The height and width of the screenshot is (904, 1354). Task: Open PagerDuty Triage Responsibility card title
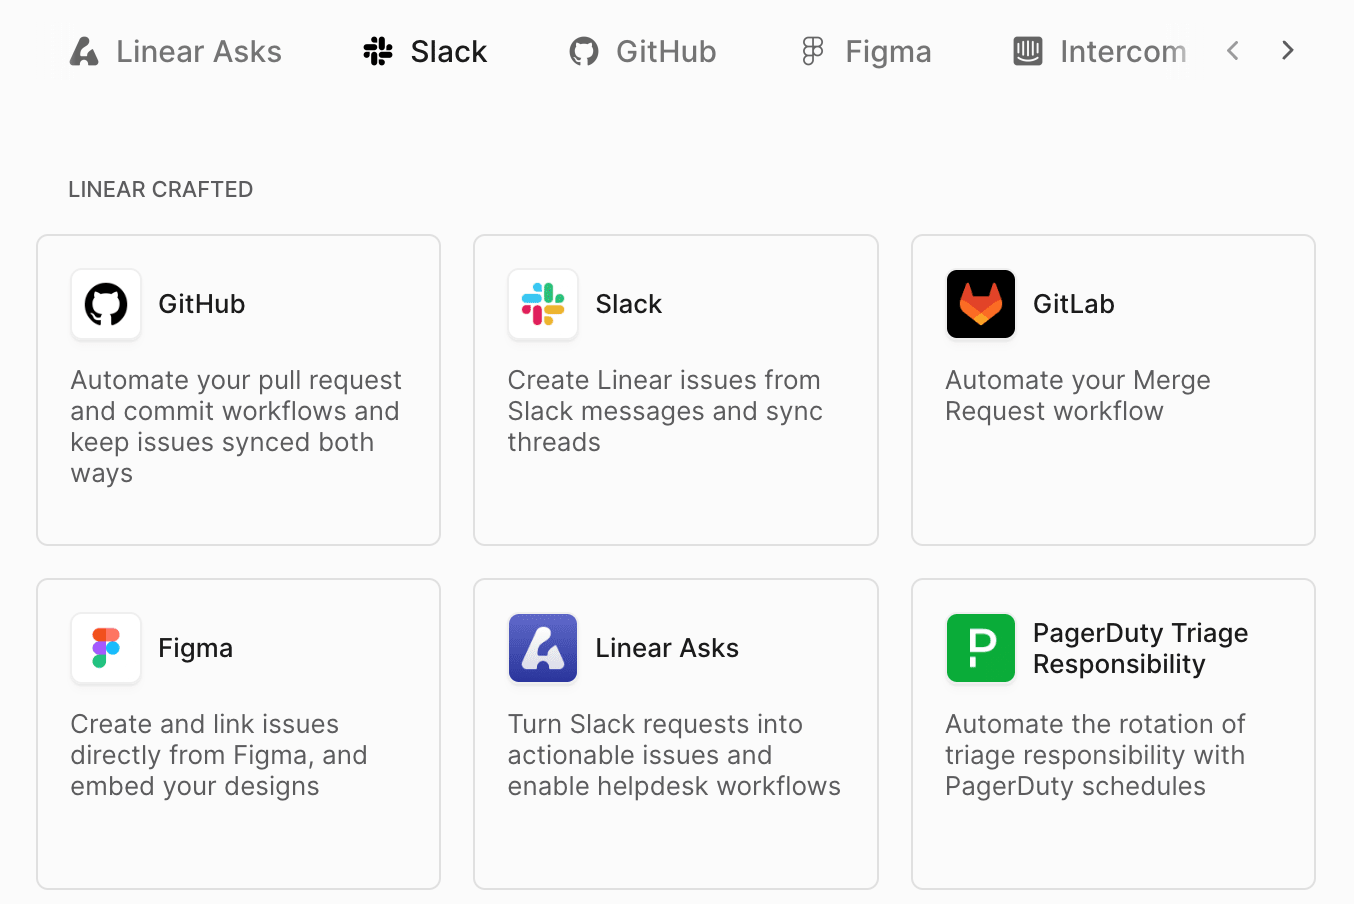pos(1141,648)
